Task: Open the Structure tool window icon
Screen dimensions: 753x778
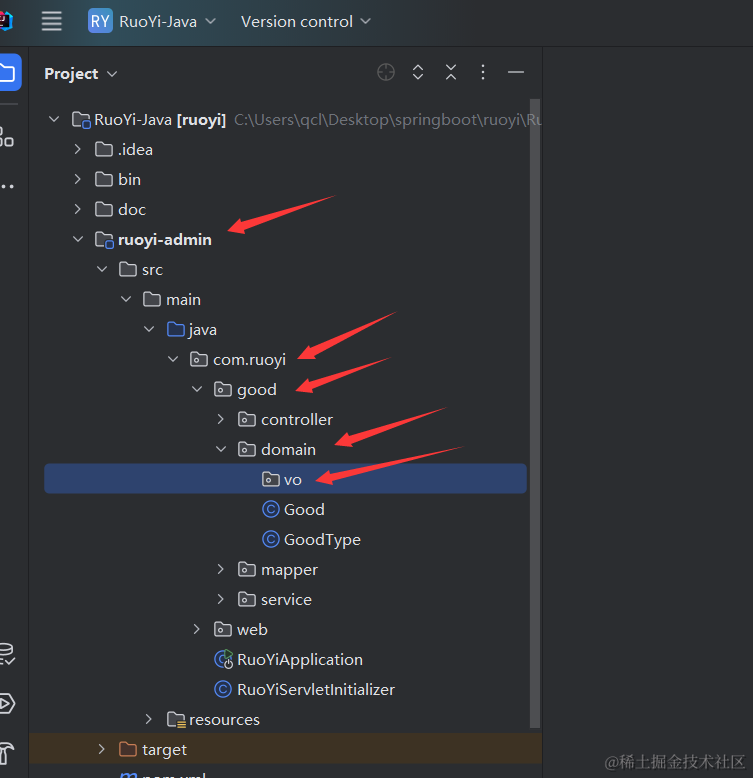Action: click(7, 136)
